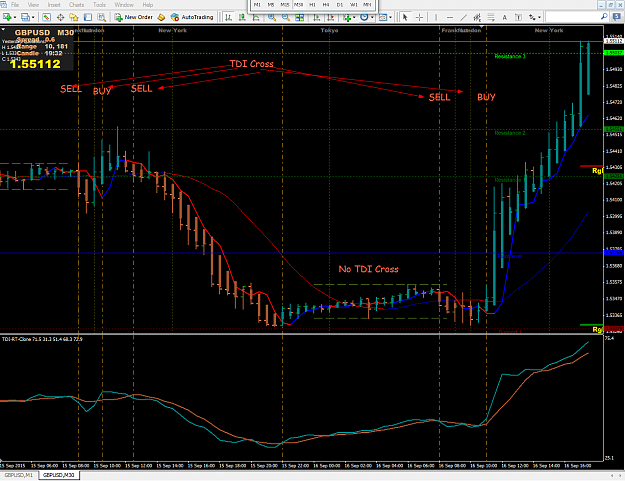Viewport: 625px width, 481px height.
Task: Toggle the Market Watch window
Action: 46,17
